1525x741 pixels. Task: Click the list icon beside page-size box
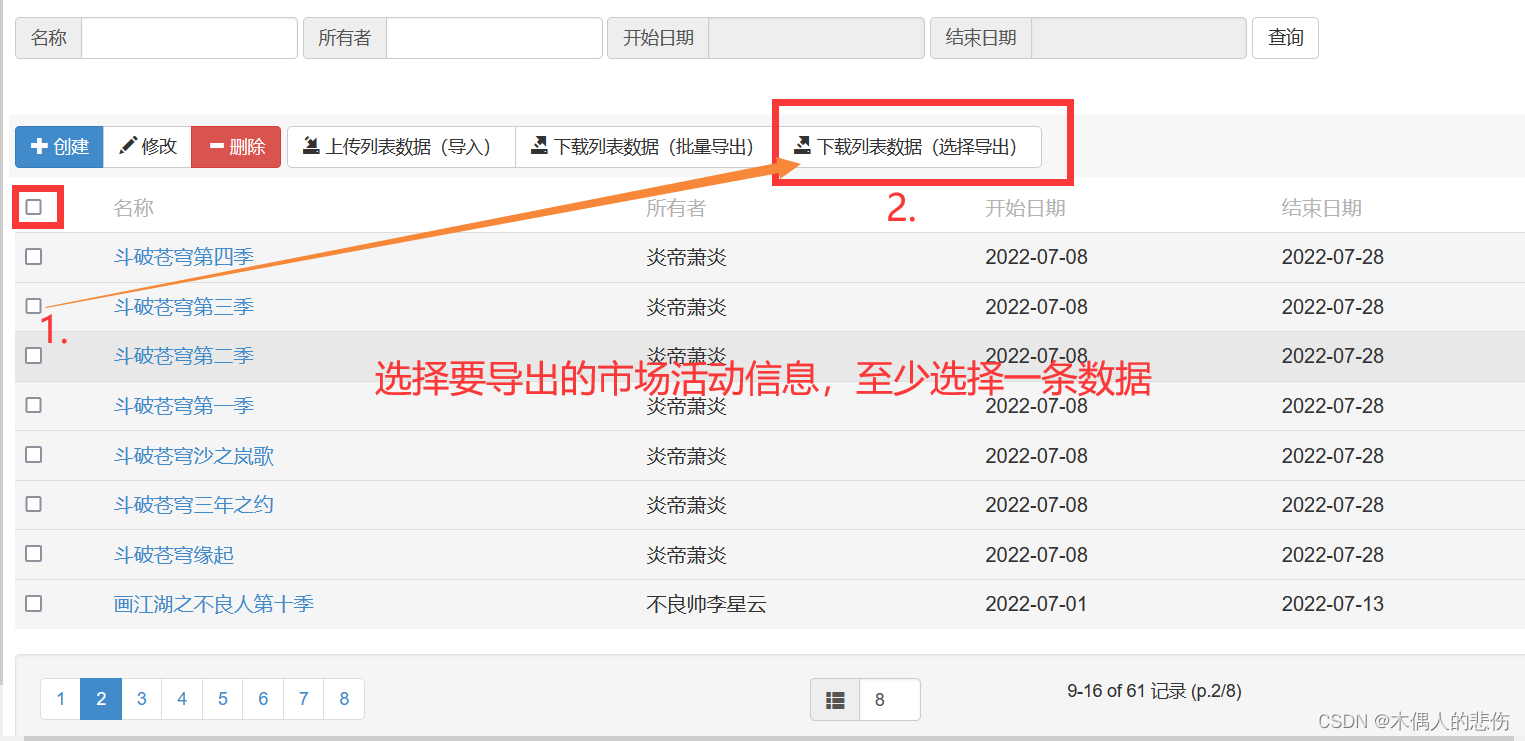pyautogui.click(x=835, y=700)
